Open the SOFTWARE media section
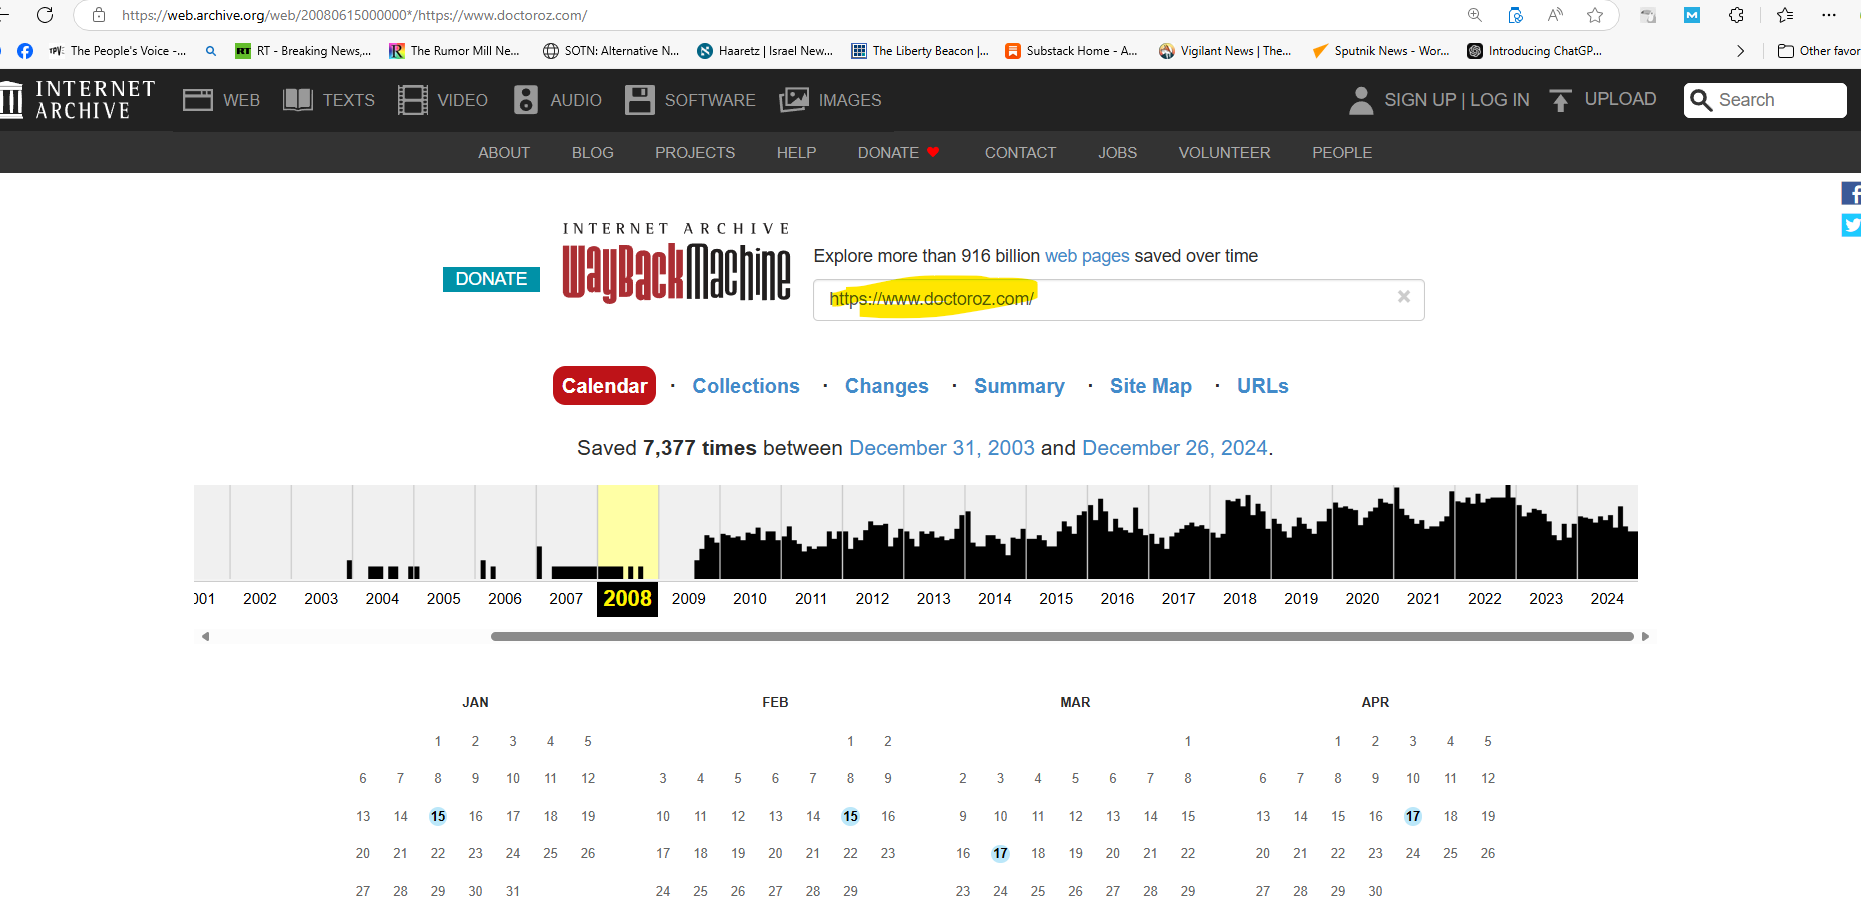The height and width of the screenshot is (898, 1861). pyautogui.click(x=690, y=100)
